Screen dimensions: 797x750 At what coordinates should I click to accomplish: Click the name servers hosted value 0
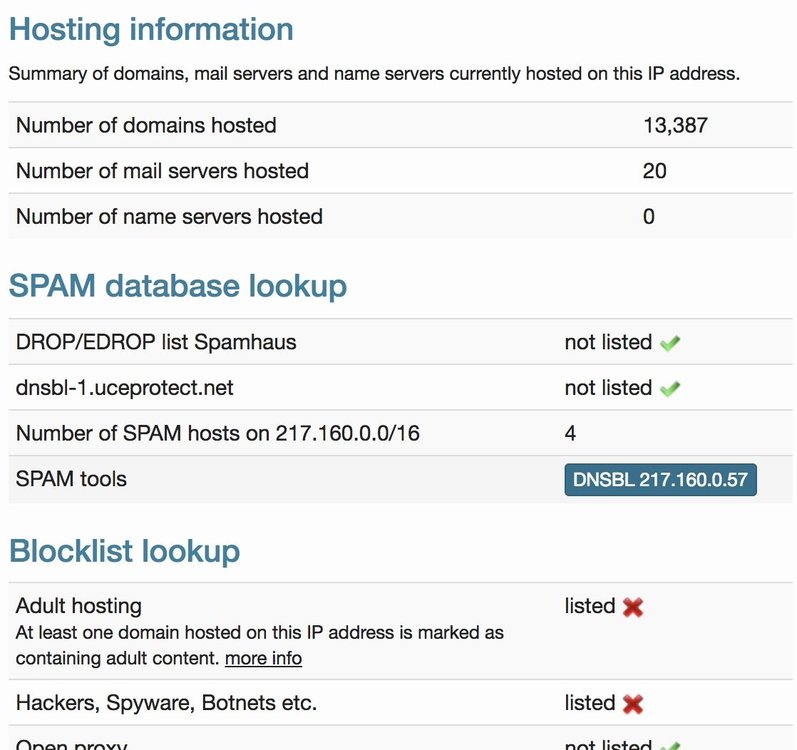tap(649, 216)
